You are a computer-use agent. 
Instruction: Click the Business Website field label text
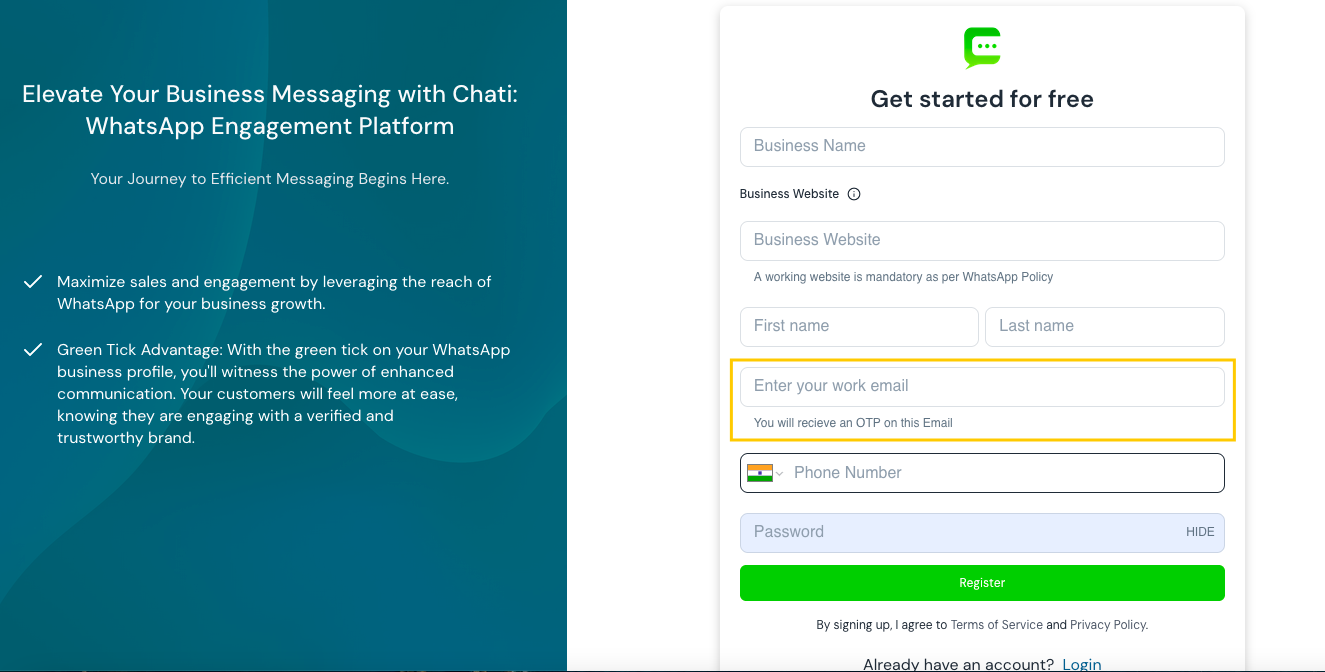coord(789,194)
